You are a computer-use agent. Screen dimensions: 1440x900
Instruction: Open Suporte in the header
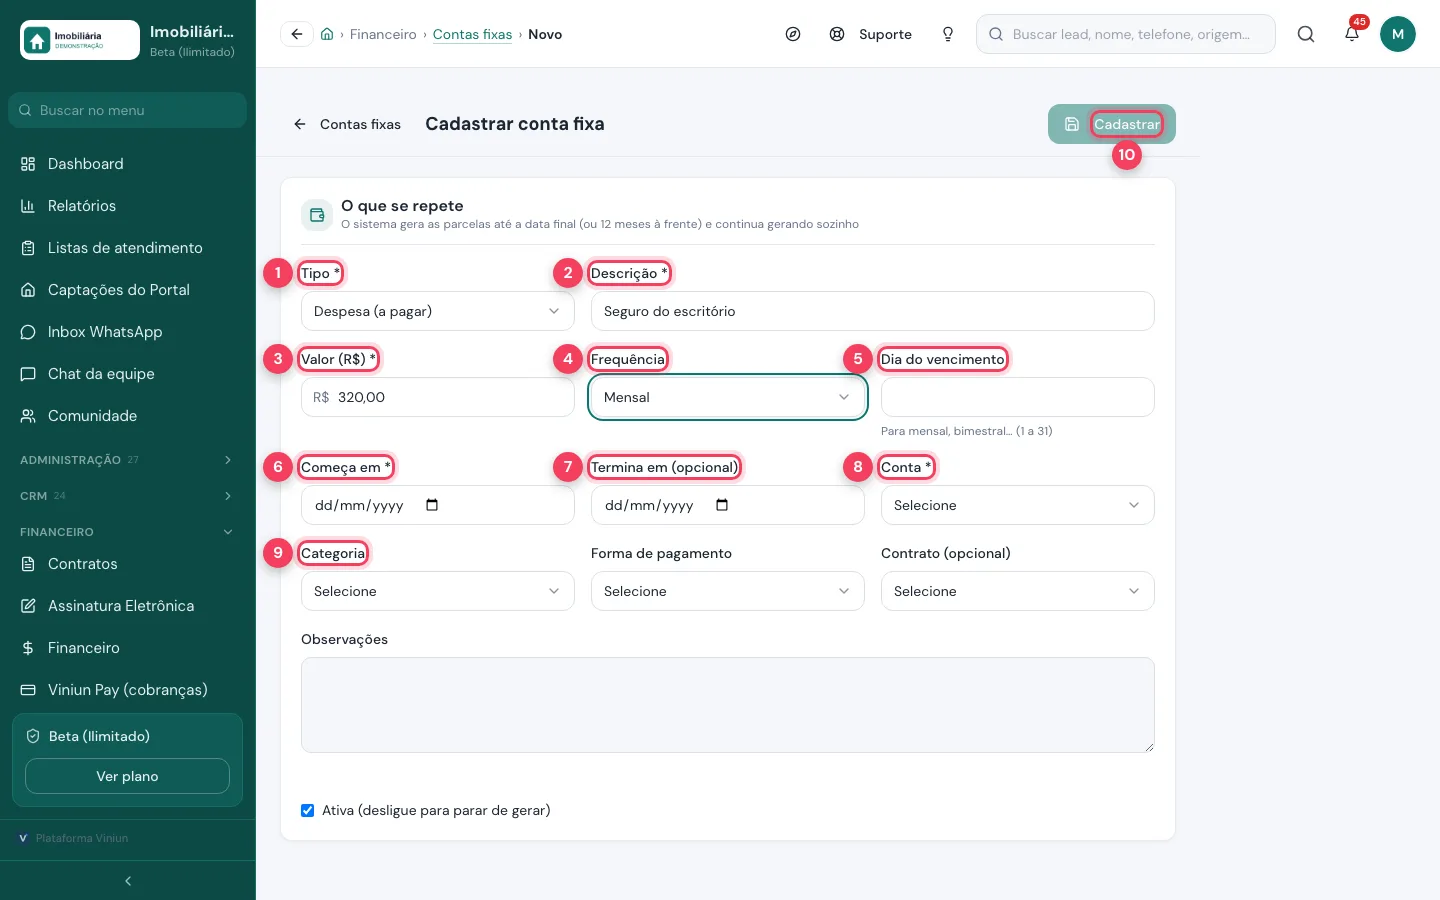871,34
